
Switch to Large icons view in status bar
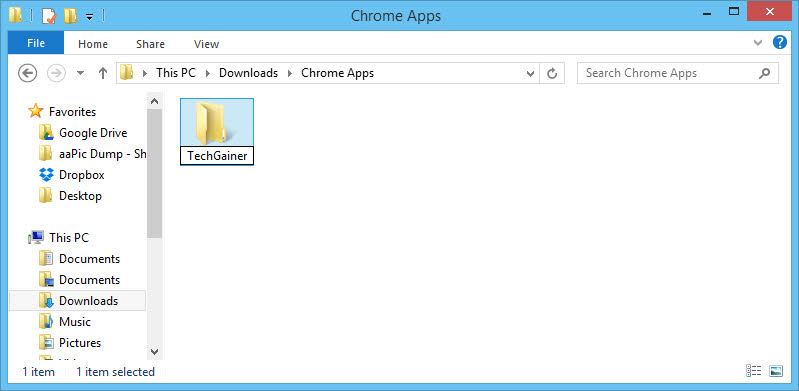point(776,371)
